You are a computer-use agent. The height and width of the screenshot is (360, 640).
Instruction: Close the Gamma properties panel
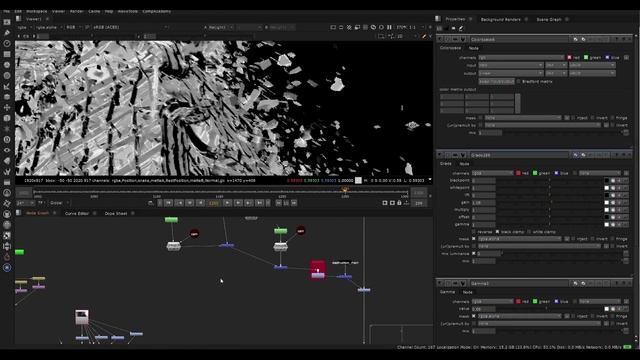629,283
